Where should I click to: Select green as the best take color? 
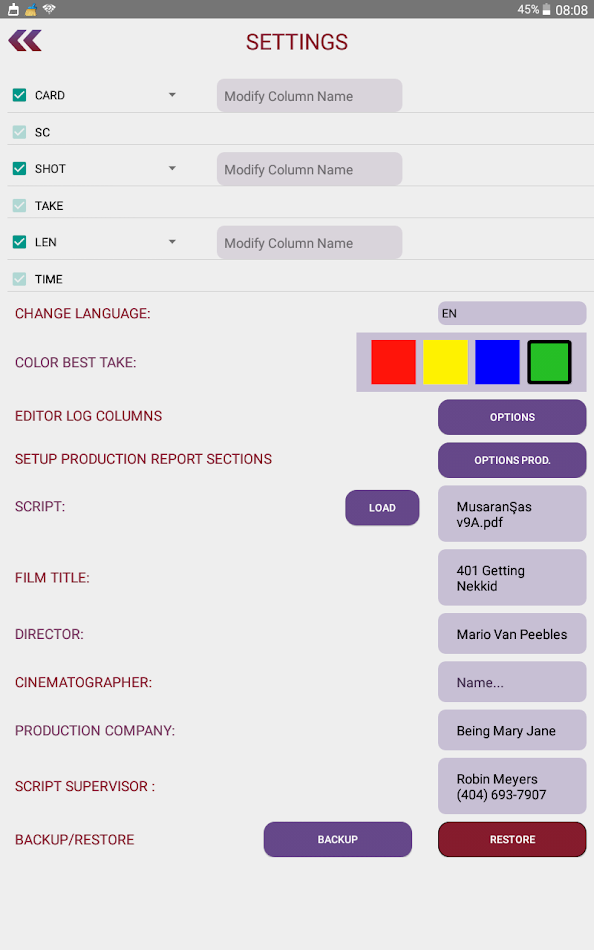(549, 362)
